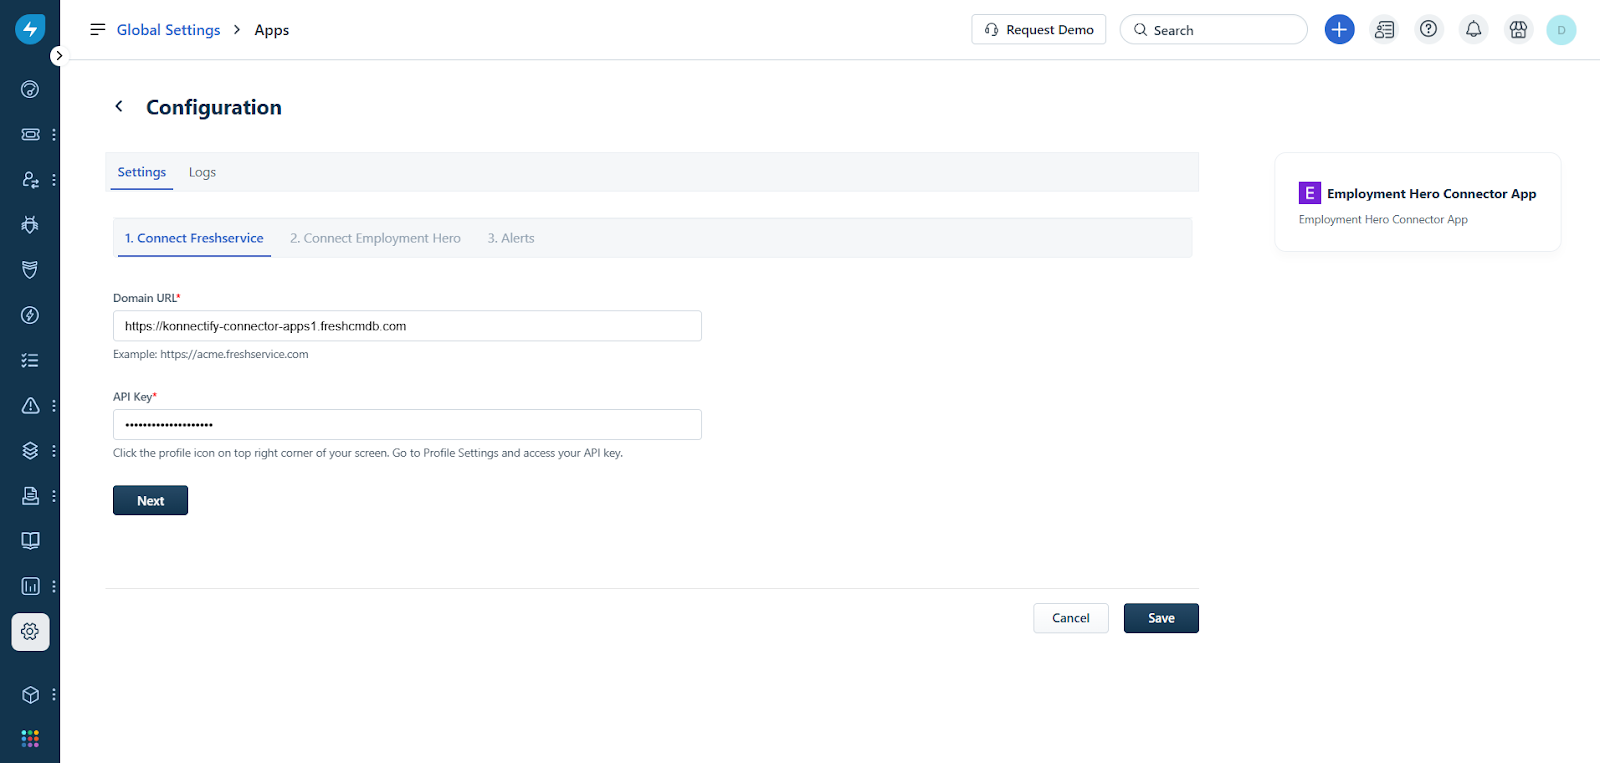Image resolution: width=1600 pixels, height=763 pixels.
Task: Open the user-swap icon in sidebar
Action: 30,180
